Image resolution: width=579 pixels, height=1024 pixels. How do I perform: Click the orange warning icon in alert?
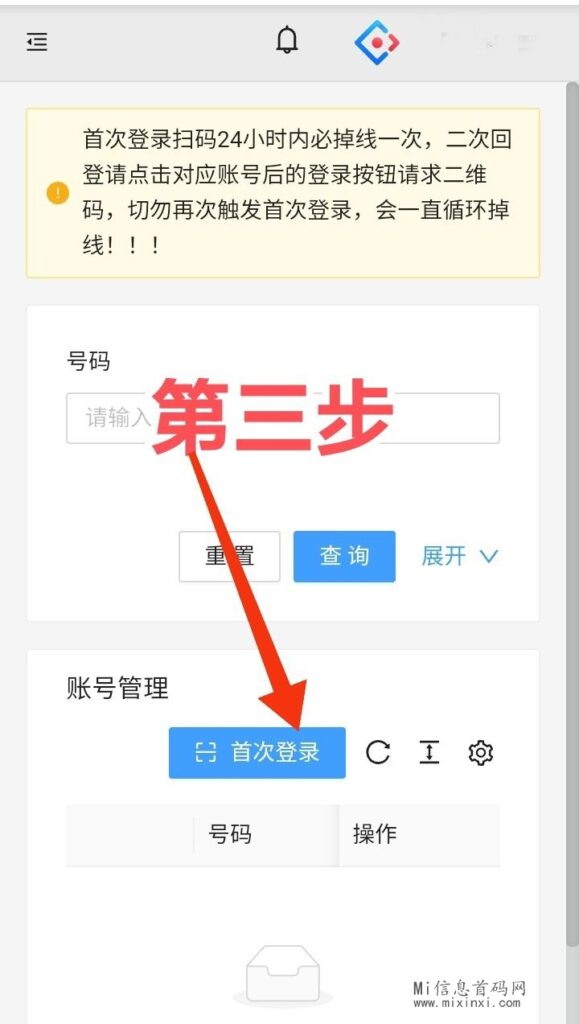coord(57,193)
